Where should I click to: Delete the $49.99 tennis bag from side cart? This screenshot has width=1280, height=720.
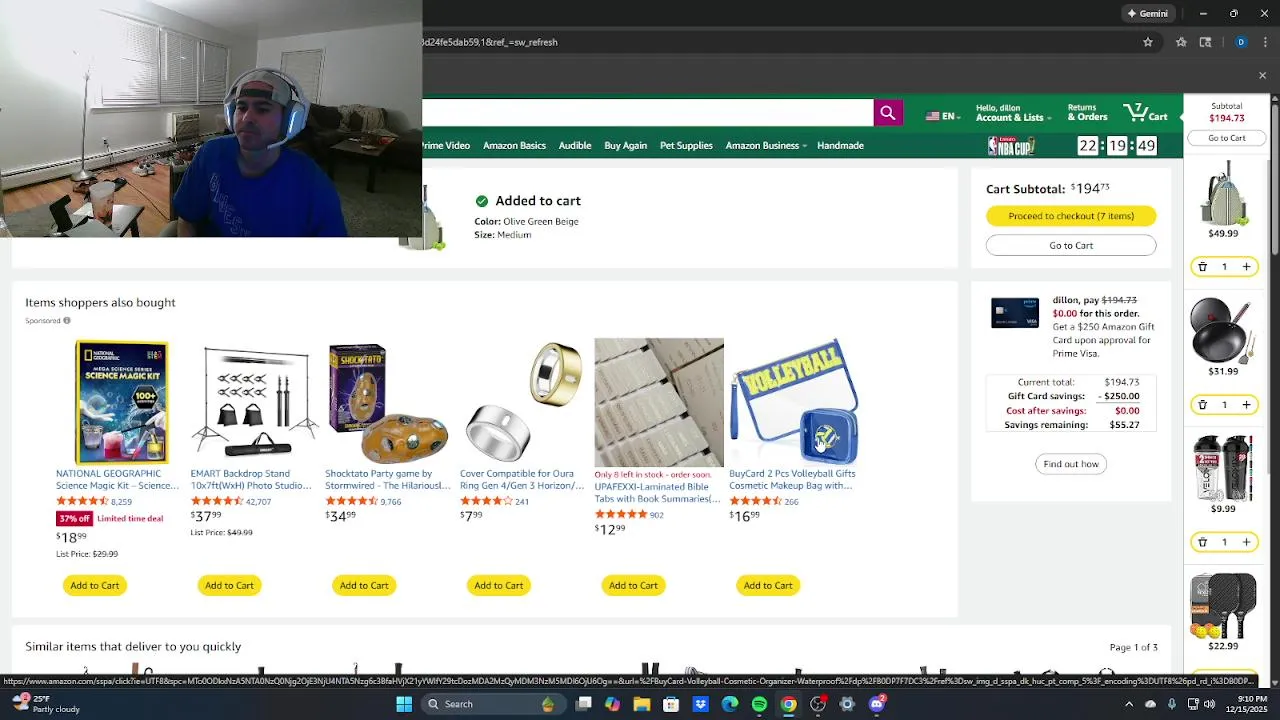(1202, 267)
